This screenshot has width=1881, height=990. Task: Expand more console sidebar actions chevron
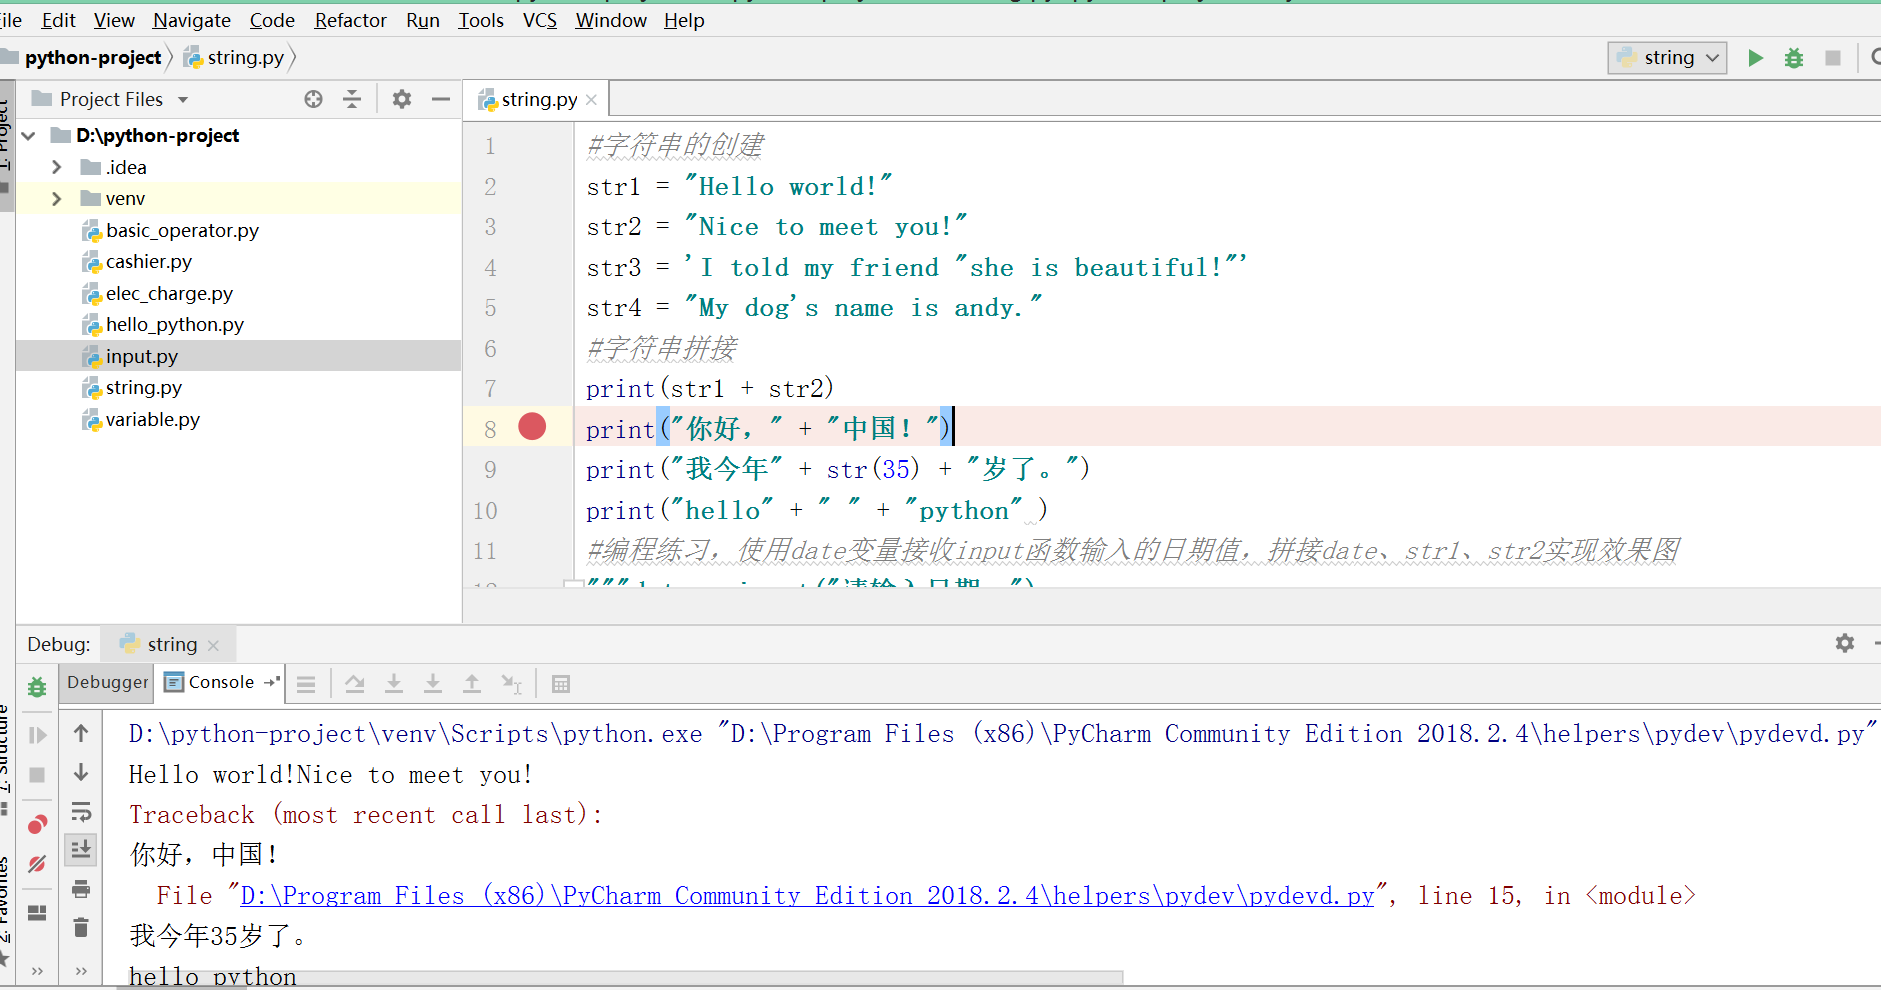click(x=81, y=970)
